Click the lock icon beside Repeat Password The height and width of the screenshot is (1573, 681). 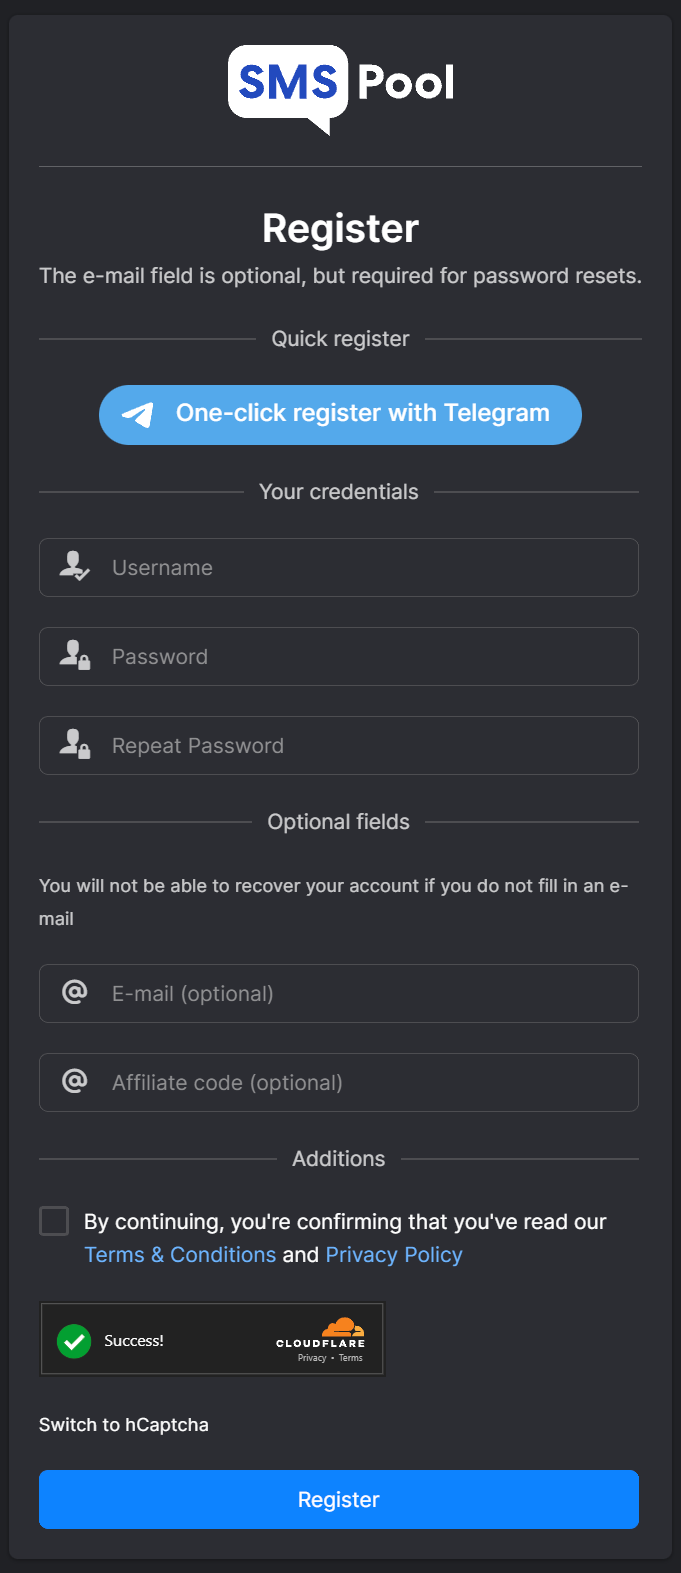[x=74, y=745]
